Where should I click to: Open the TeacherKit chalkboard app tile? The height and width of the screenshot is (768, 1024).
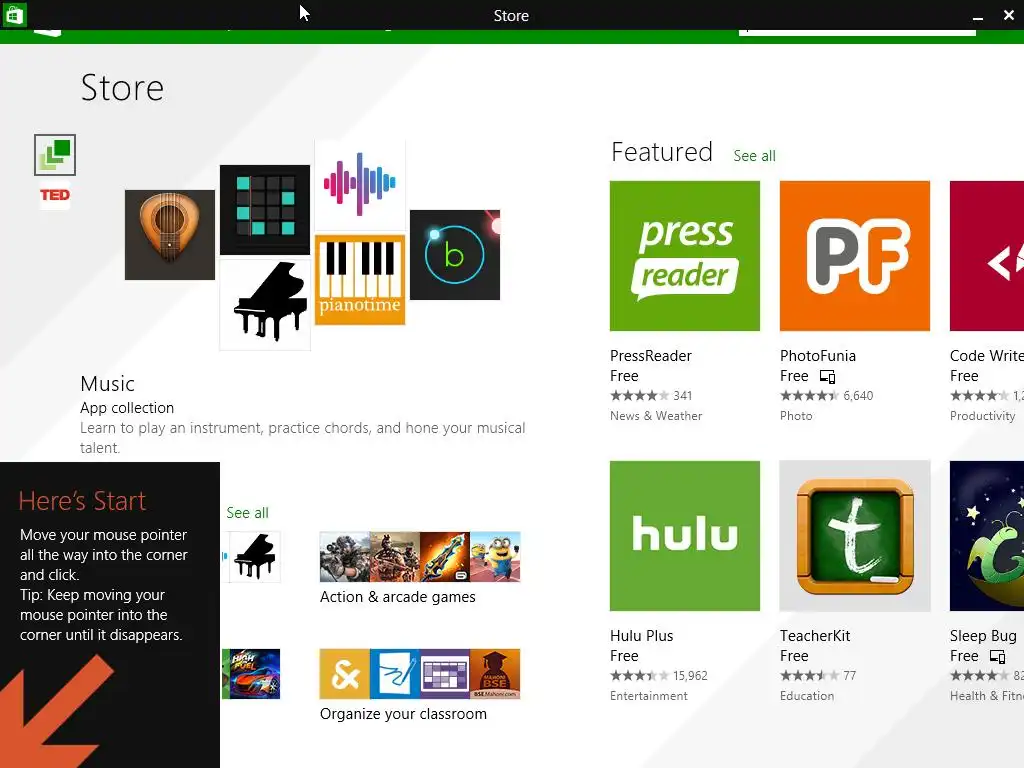pyautogui.click(x=854, y=536)
